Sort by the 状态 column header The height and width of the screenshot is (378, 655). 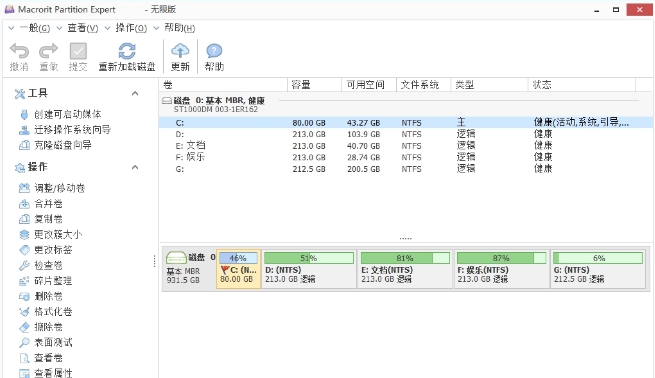pyautogui.click(x=582, y=85)
